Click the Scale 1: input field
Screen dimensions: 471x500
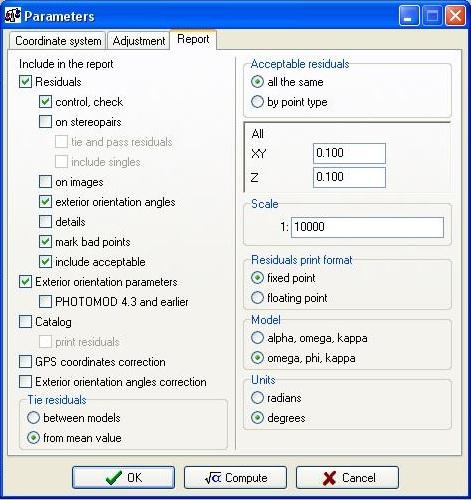coord(367,227)
